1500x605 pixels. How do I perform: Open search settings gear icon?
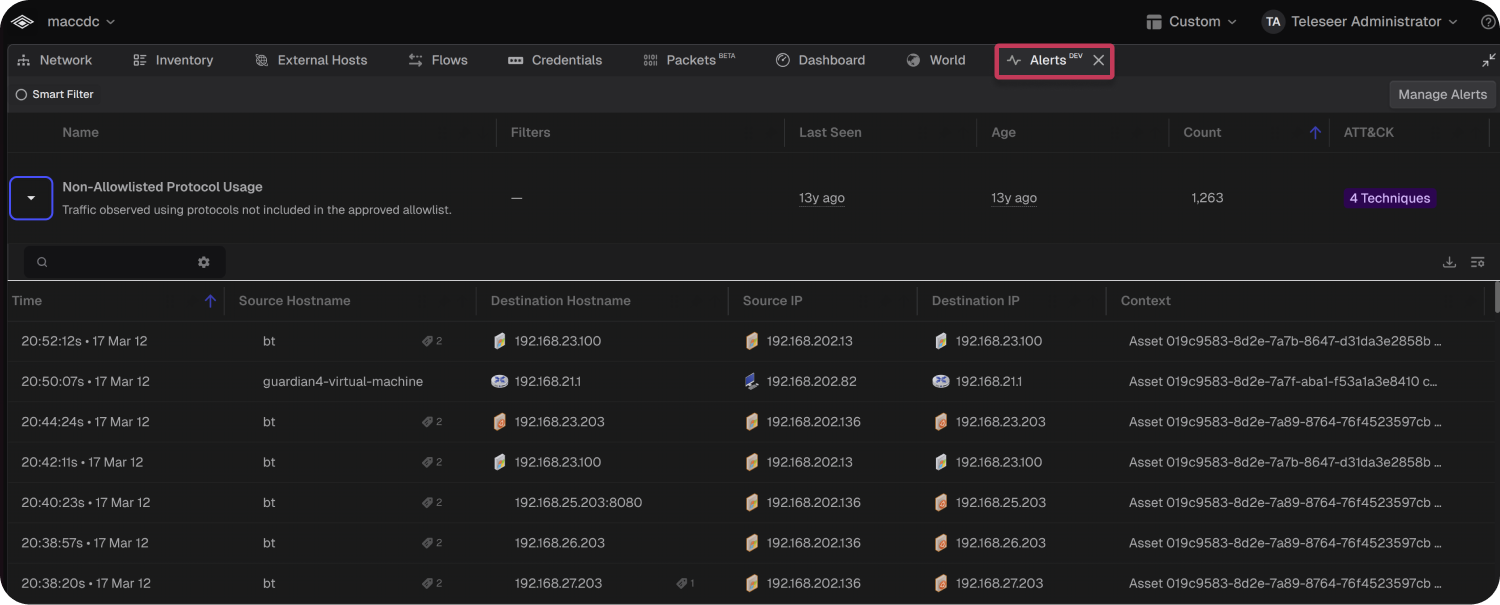click(204, 262)
